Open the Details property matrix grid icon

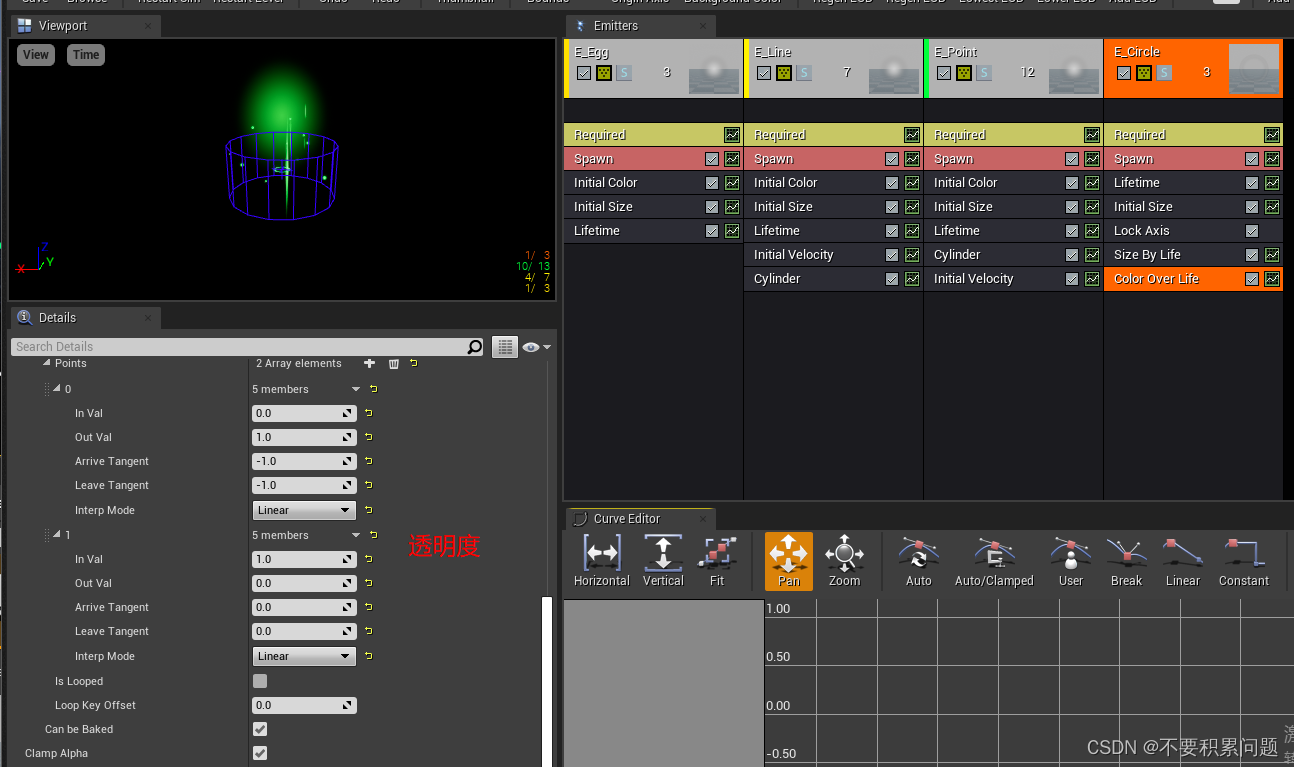(x=505, y=347)
